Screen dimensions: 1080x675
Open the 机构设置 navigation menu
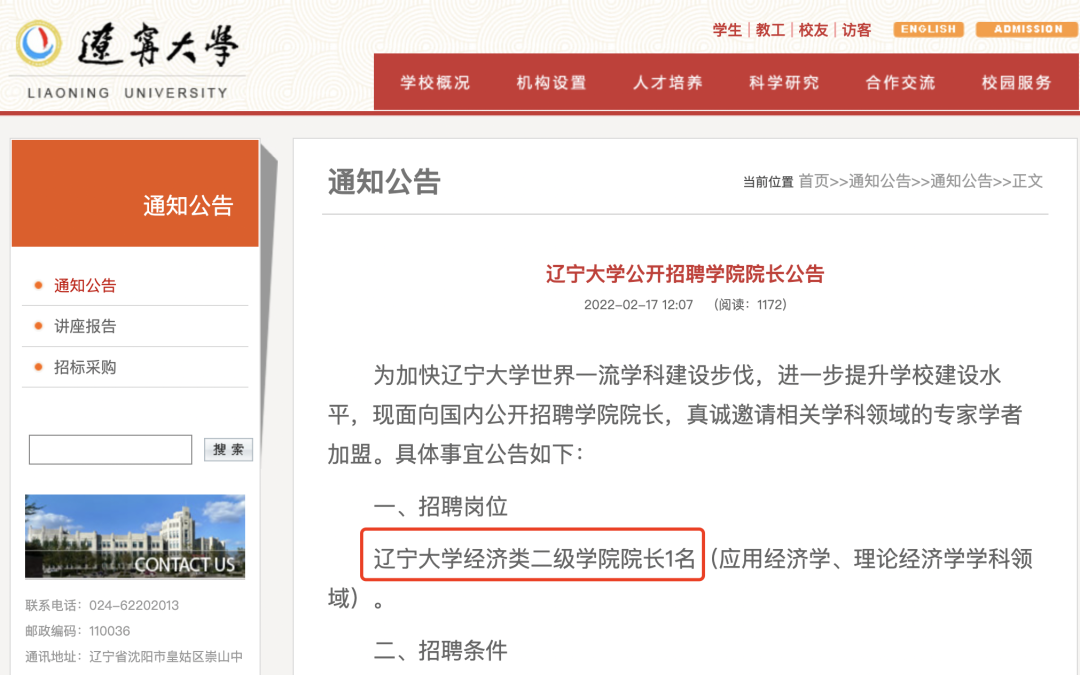(x=552, y=83)
